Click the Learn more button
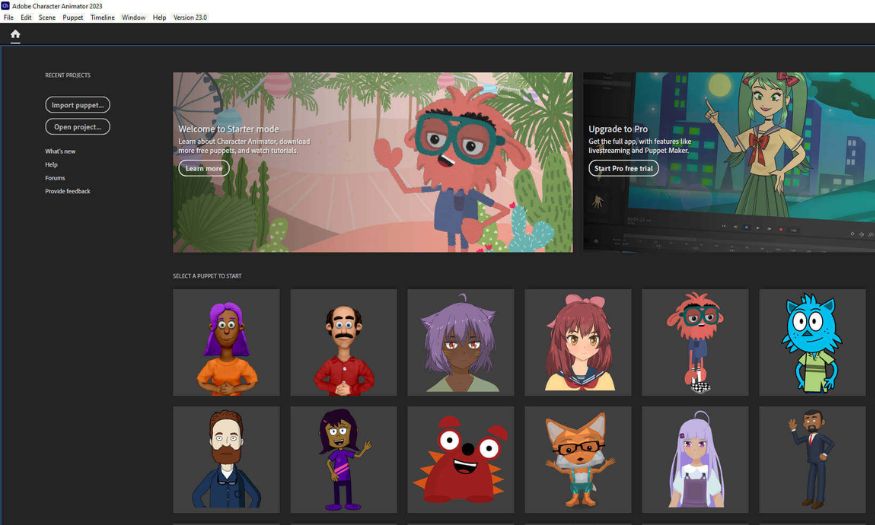The height and width of the screenshot is (525, 875). [204, 168]
